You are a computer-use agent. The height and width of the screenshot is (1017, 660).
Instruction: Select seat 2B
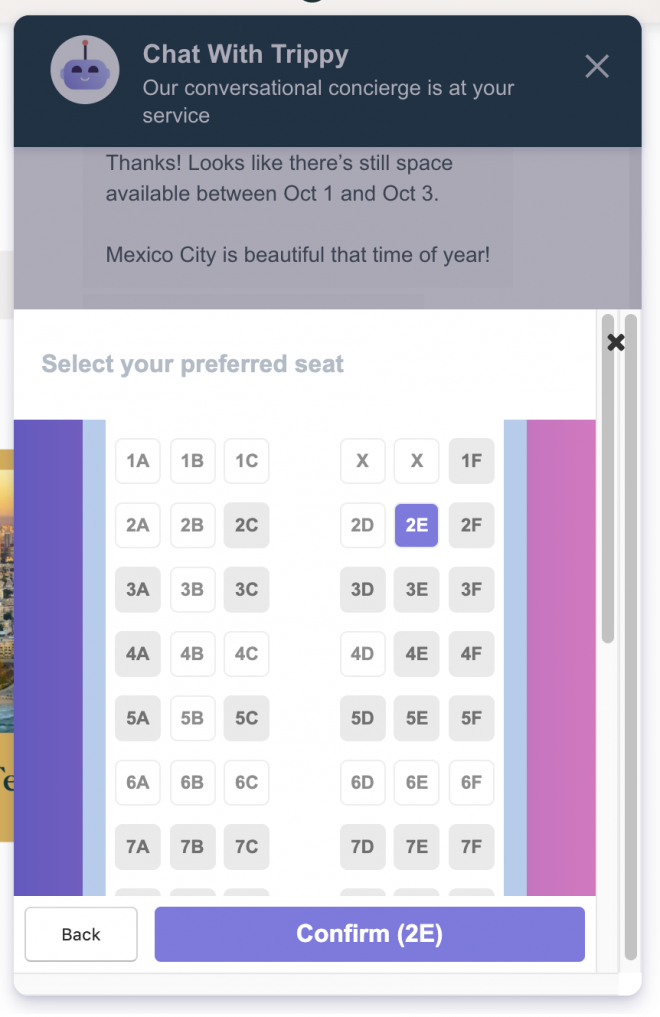tap(192, 525)
